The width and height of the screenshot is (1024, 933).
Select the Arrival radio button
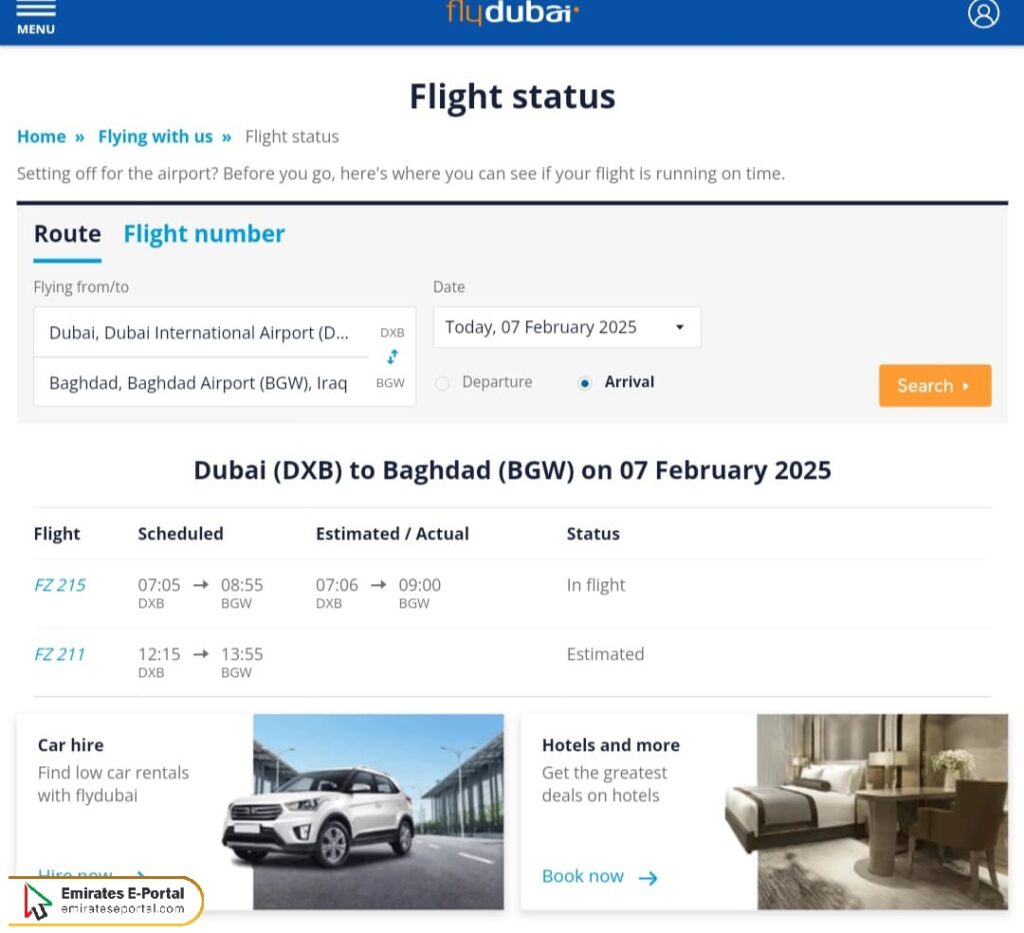tap(583, 382)
